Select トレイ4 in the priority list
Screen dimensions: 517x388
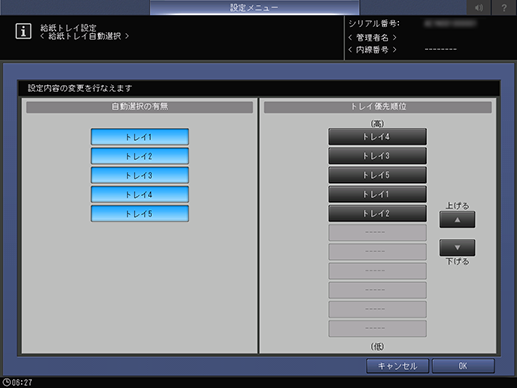[377, 137]
